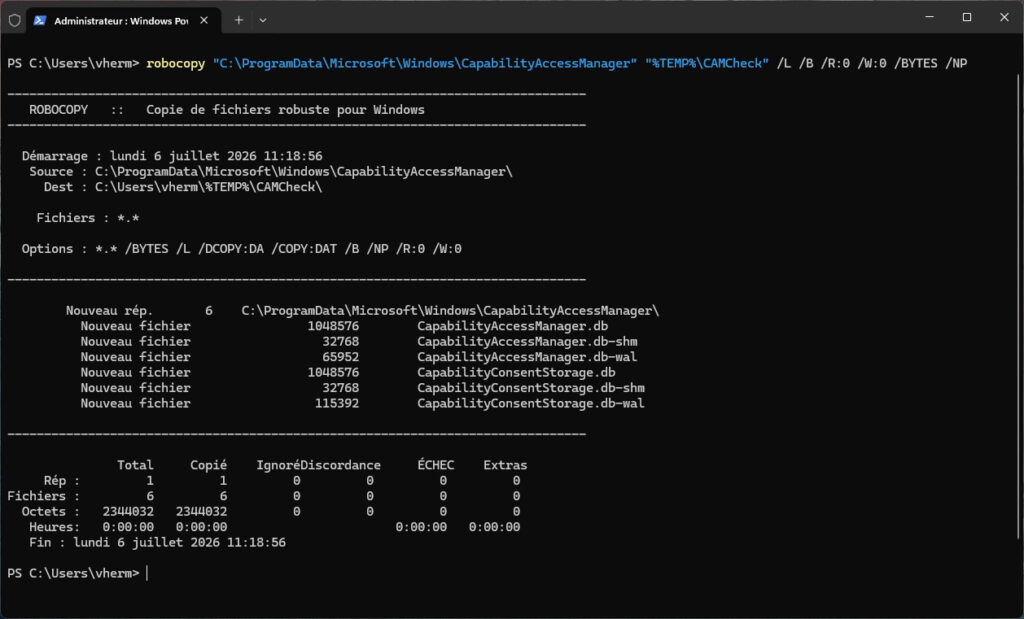Click CapabilityAccessManager.db-shm file name
Viewport: 1024px width, 619px height.
point(527,341)
